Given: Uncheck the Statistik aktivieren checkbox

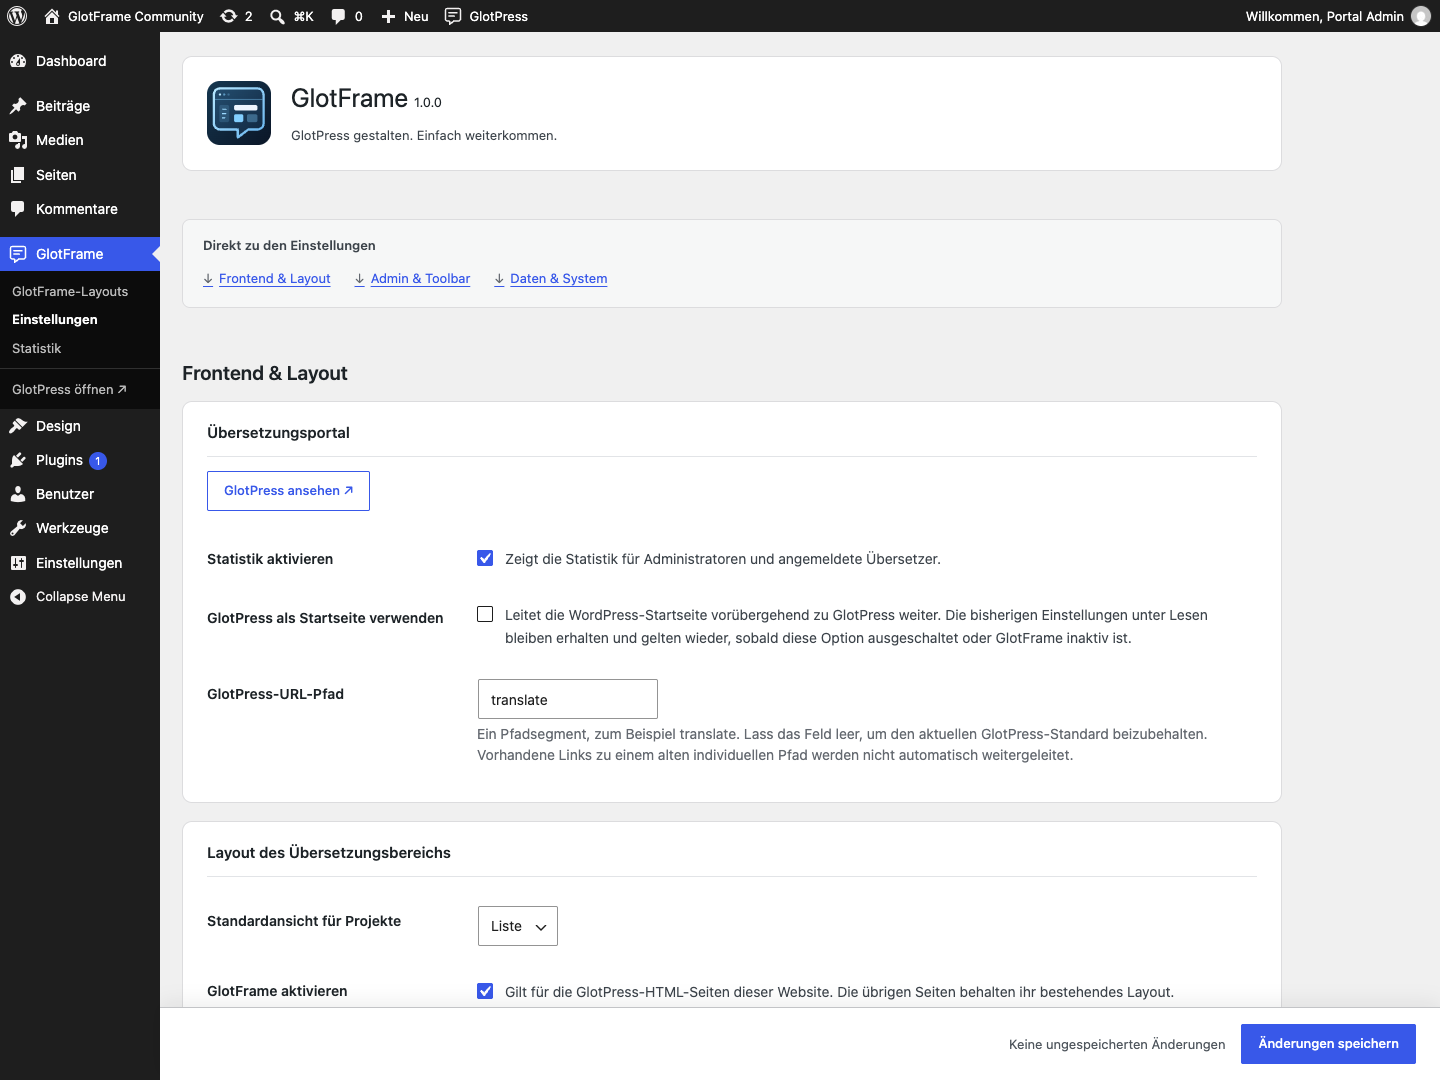Looking at the screenshot, I should pyautogui.click(x=485, y=558).
